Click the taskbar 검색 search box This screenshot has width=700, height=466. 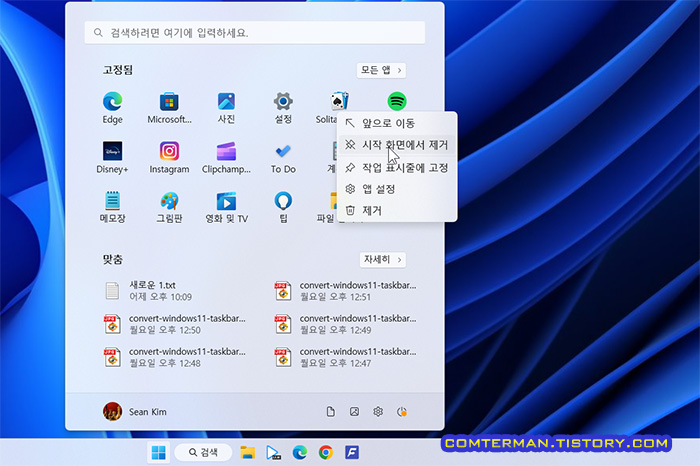click(x=203, y=453)
